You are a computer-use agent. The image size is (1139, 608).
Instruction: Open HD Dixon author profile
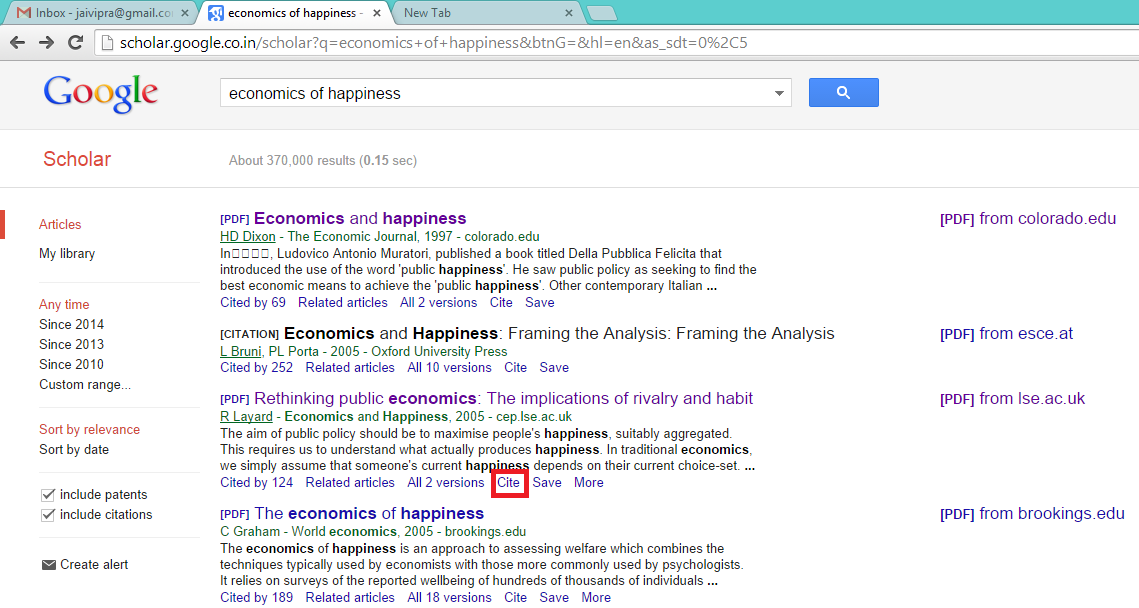(248, 236)
